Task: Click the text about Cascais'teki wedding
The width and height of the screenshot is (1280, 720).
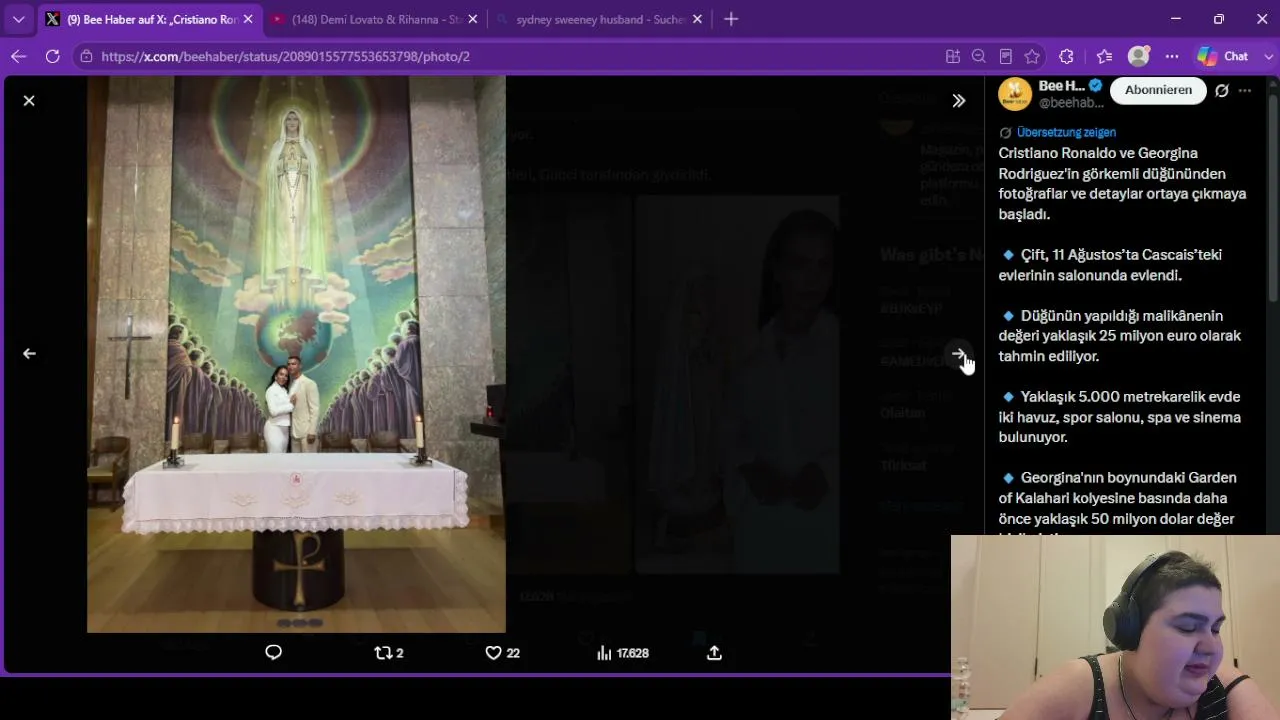Action: [1110, 265]
